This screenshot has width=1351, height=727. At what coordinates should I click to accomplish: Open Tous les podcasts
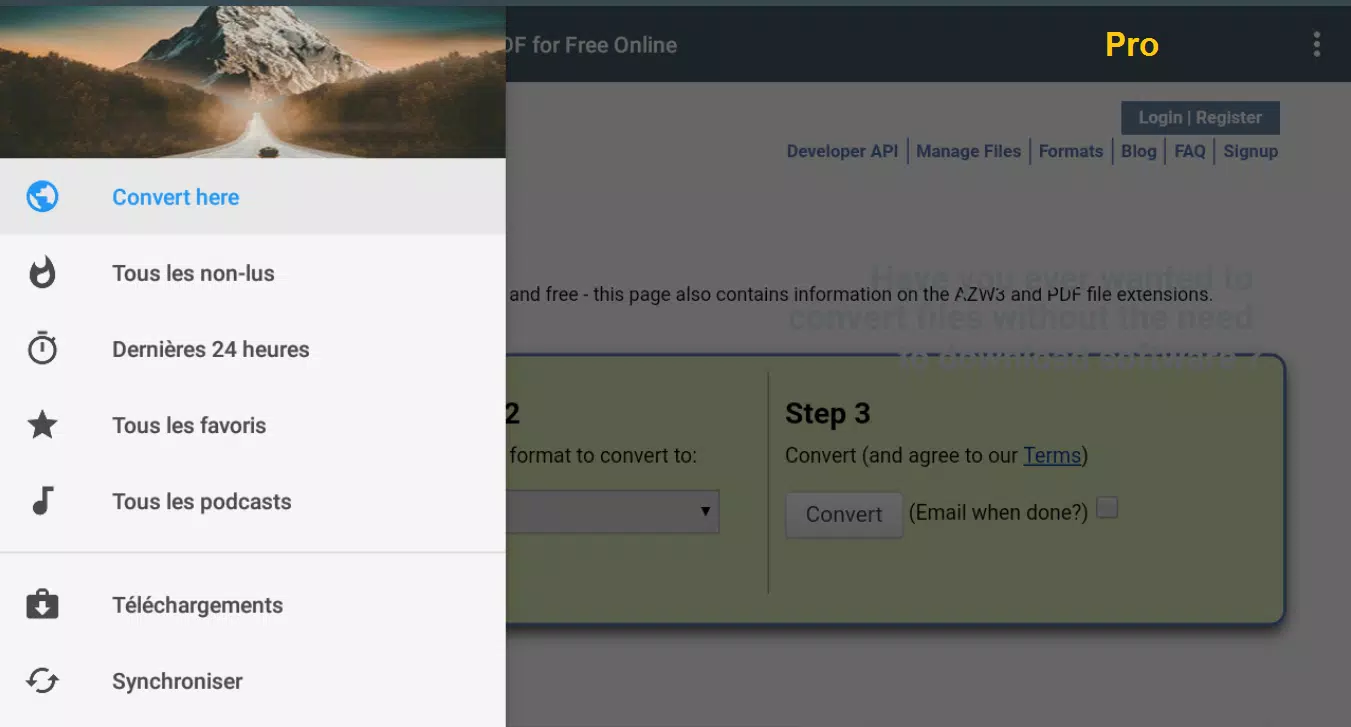click(253, 501)
